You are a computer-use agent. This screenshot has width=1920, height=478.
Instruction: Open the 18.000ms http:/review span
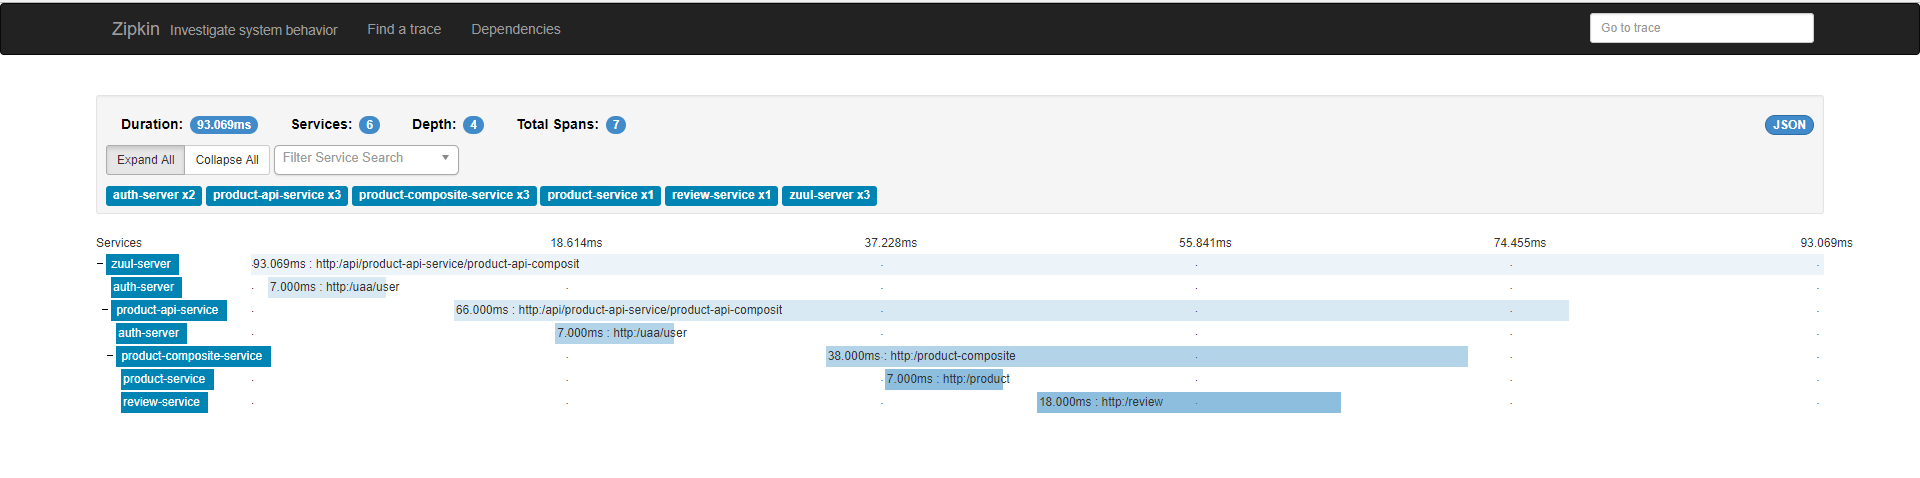point(1189,402)
